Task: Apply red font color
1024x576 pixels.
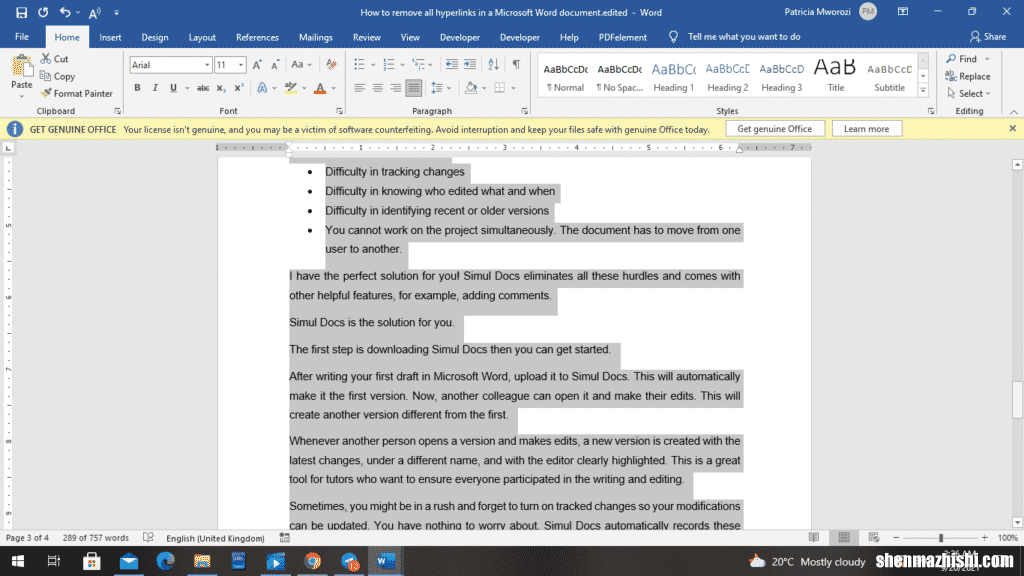Action: [x=320, y=88]
